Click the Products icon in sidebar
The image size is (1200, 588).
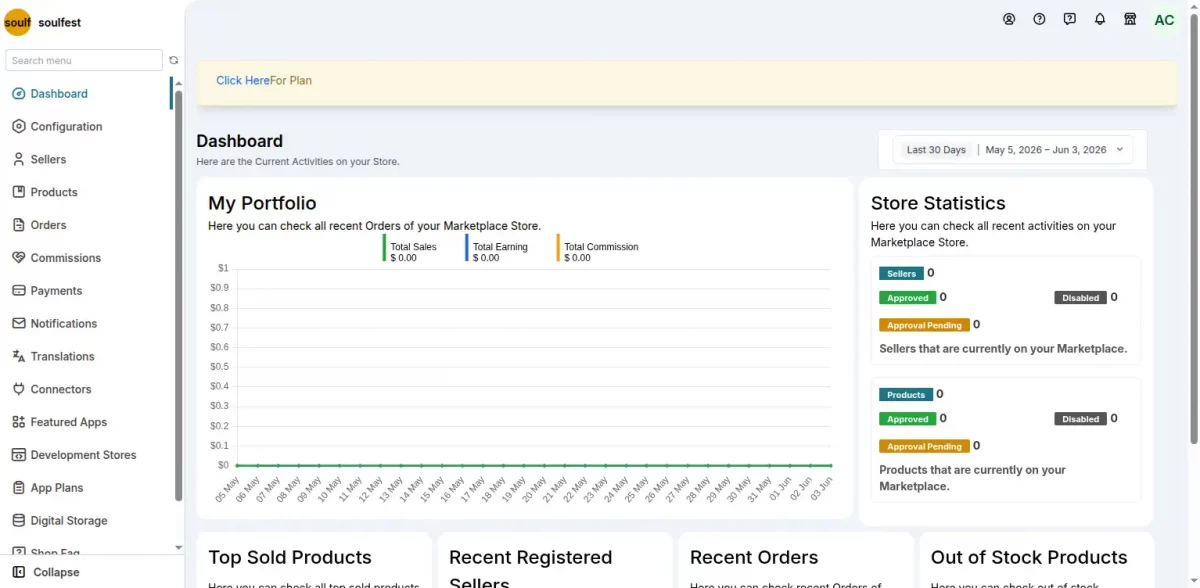click(x=18, y=192)
